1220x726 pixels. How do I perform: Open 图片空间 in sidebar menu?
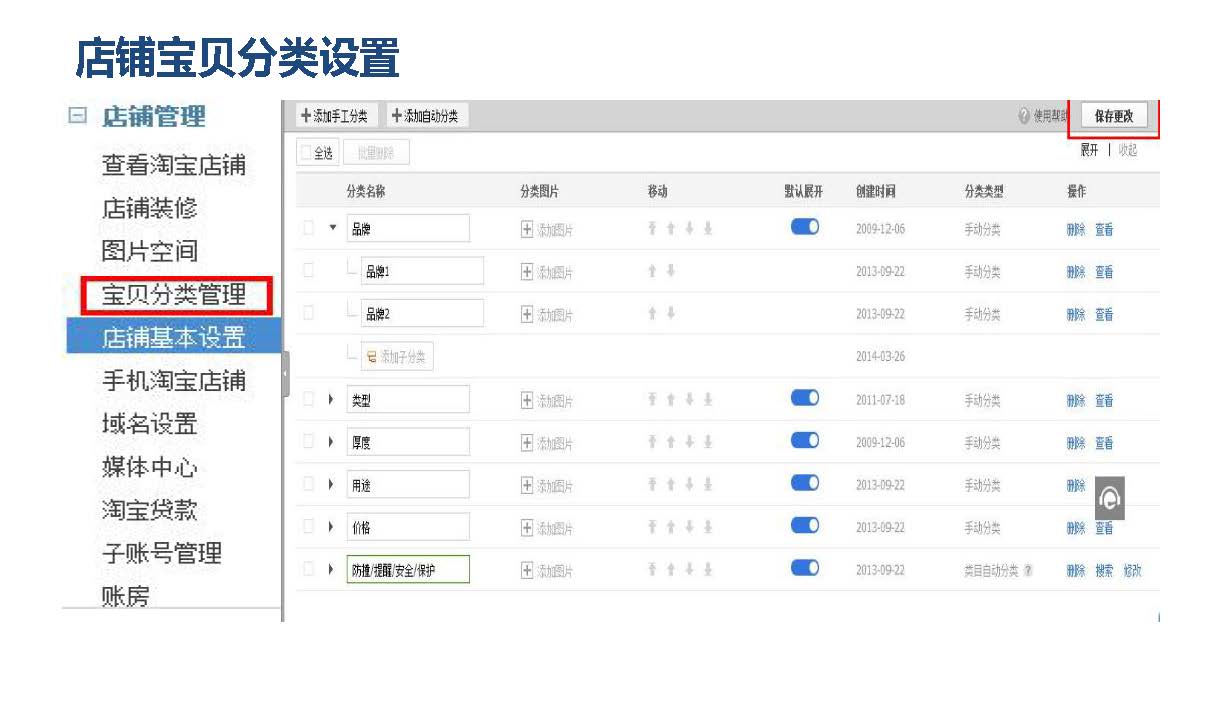[150, 251]
